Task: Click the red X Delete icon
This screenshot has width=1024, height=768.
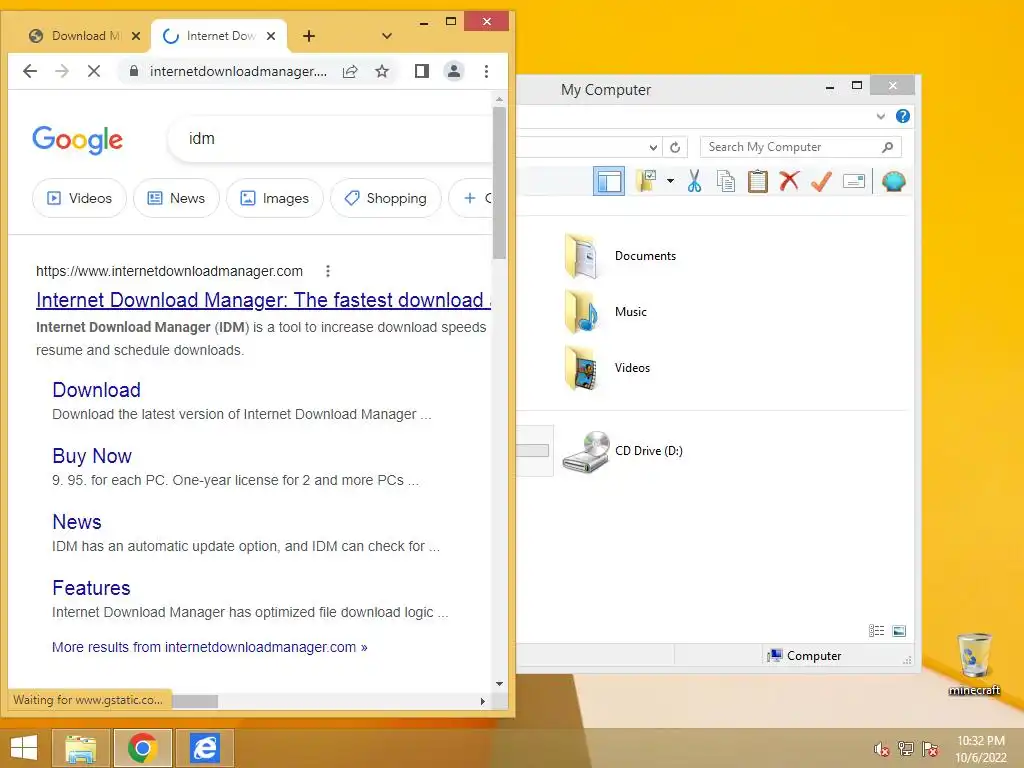Action: click(790, 181)
